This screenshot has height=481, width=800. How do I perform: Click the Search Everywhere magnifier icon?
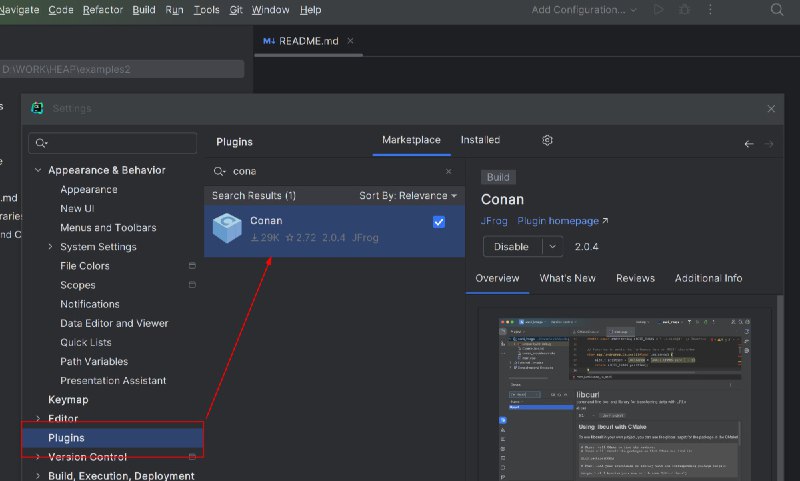click(x=777, y=10)
